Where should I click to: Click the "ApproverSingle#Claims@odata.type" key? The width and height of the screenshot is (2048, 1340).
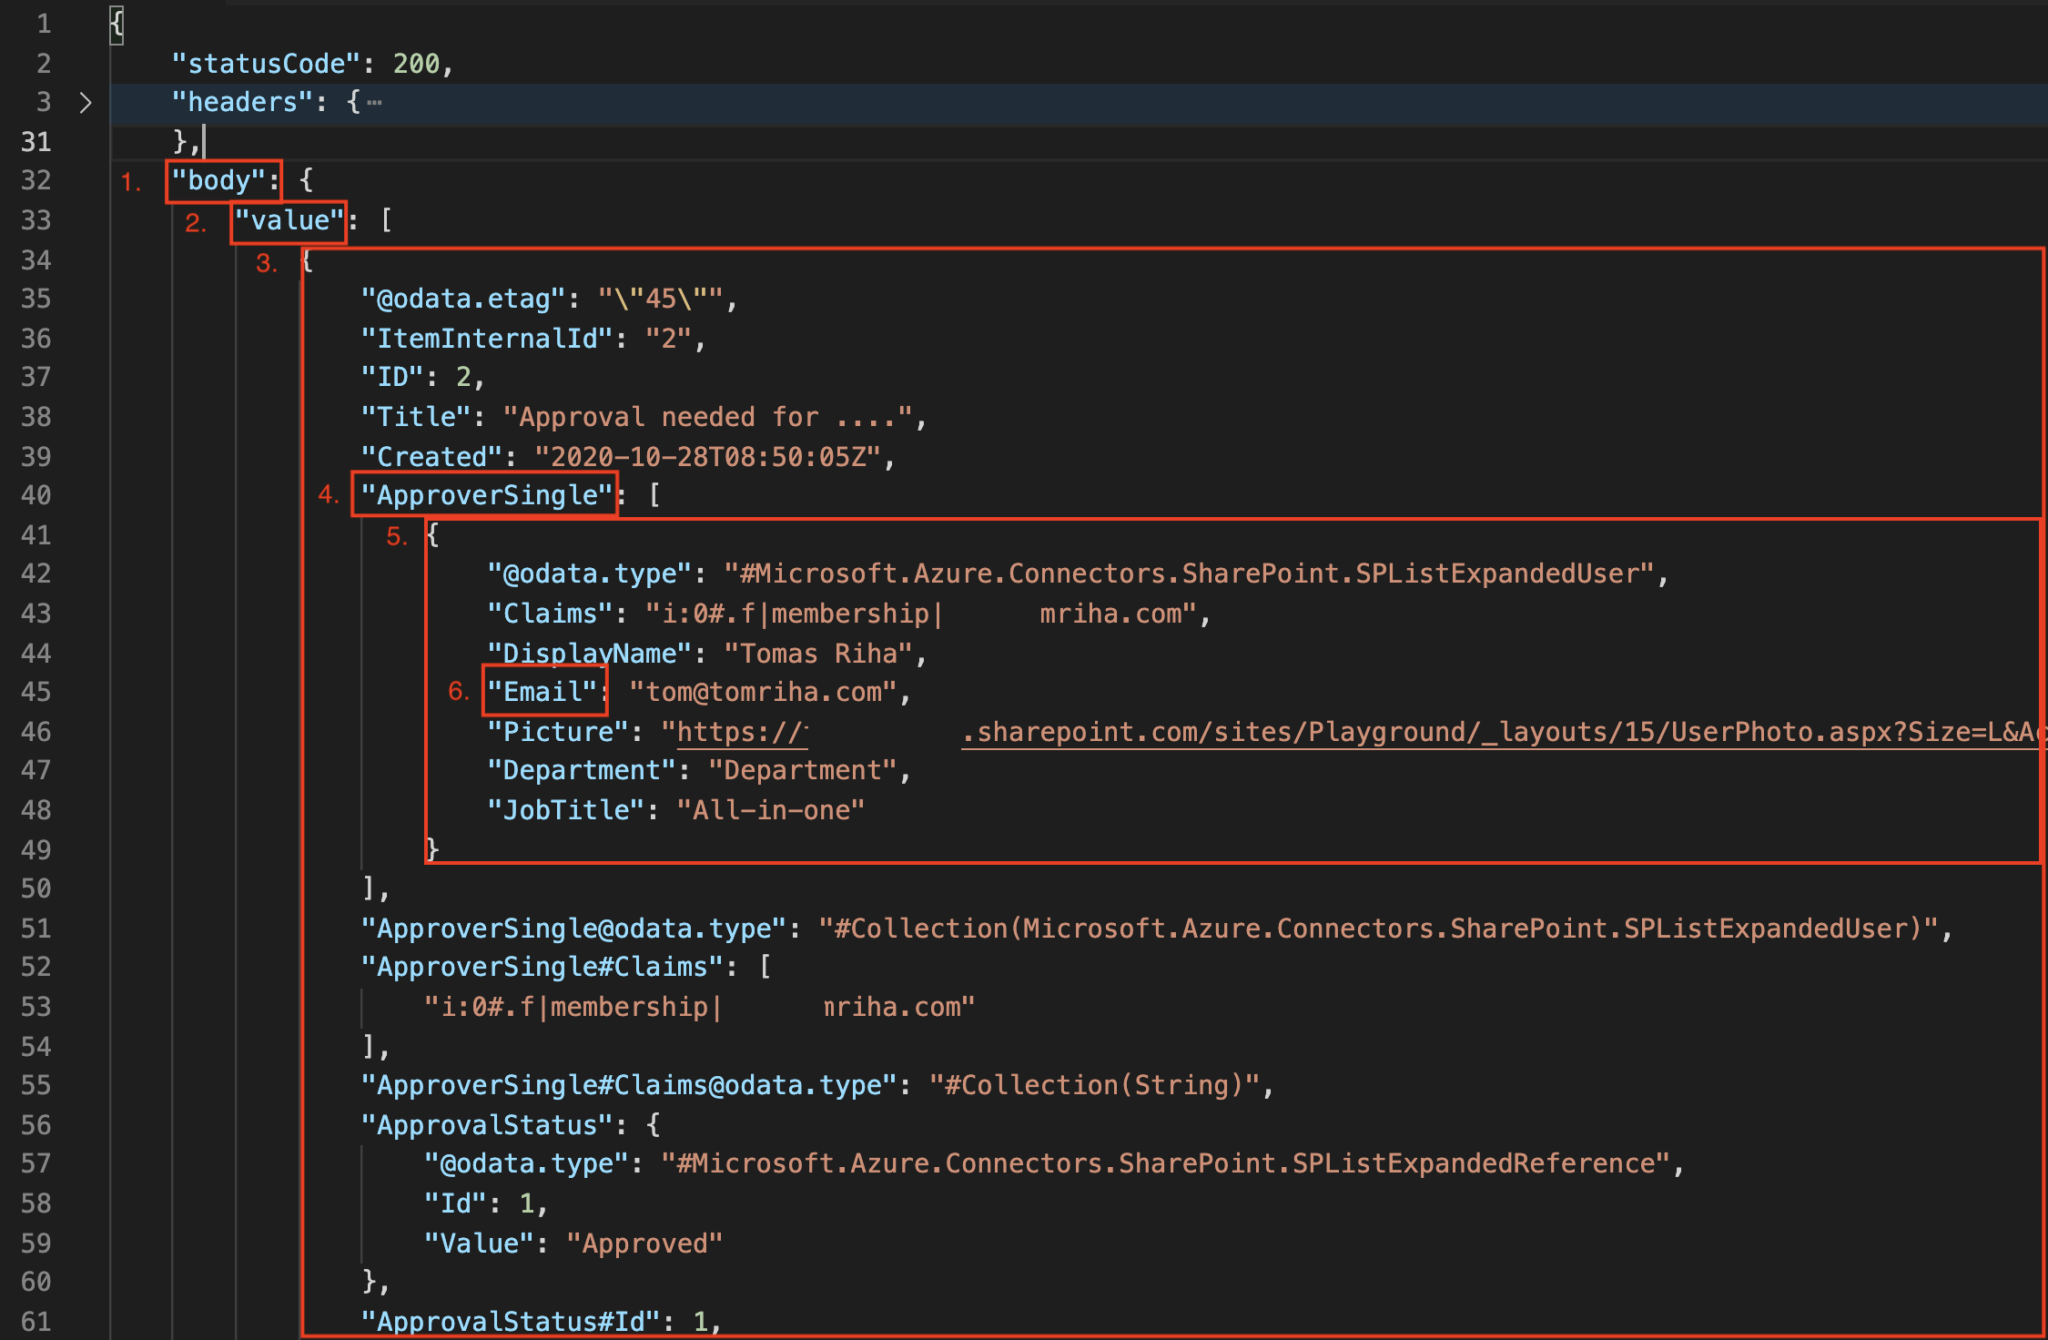click(628, 1086)
